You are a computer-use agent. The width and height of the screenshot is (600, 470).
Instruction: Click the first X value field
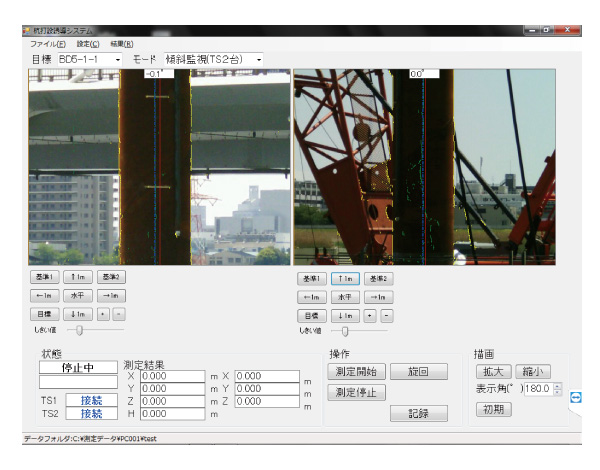point(173,376)
